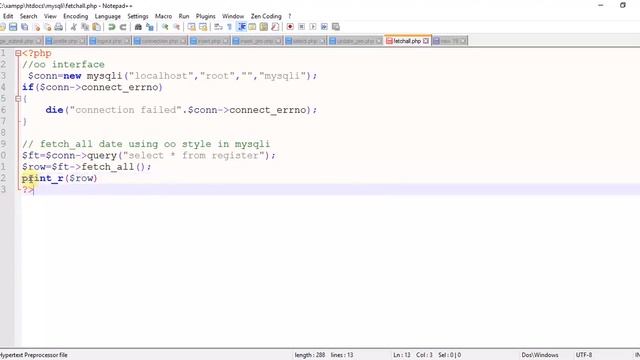Open the Zen Coding menu
This screenshot has height=360, width=640.
tap(266, 16)
